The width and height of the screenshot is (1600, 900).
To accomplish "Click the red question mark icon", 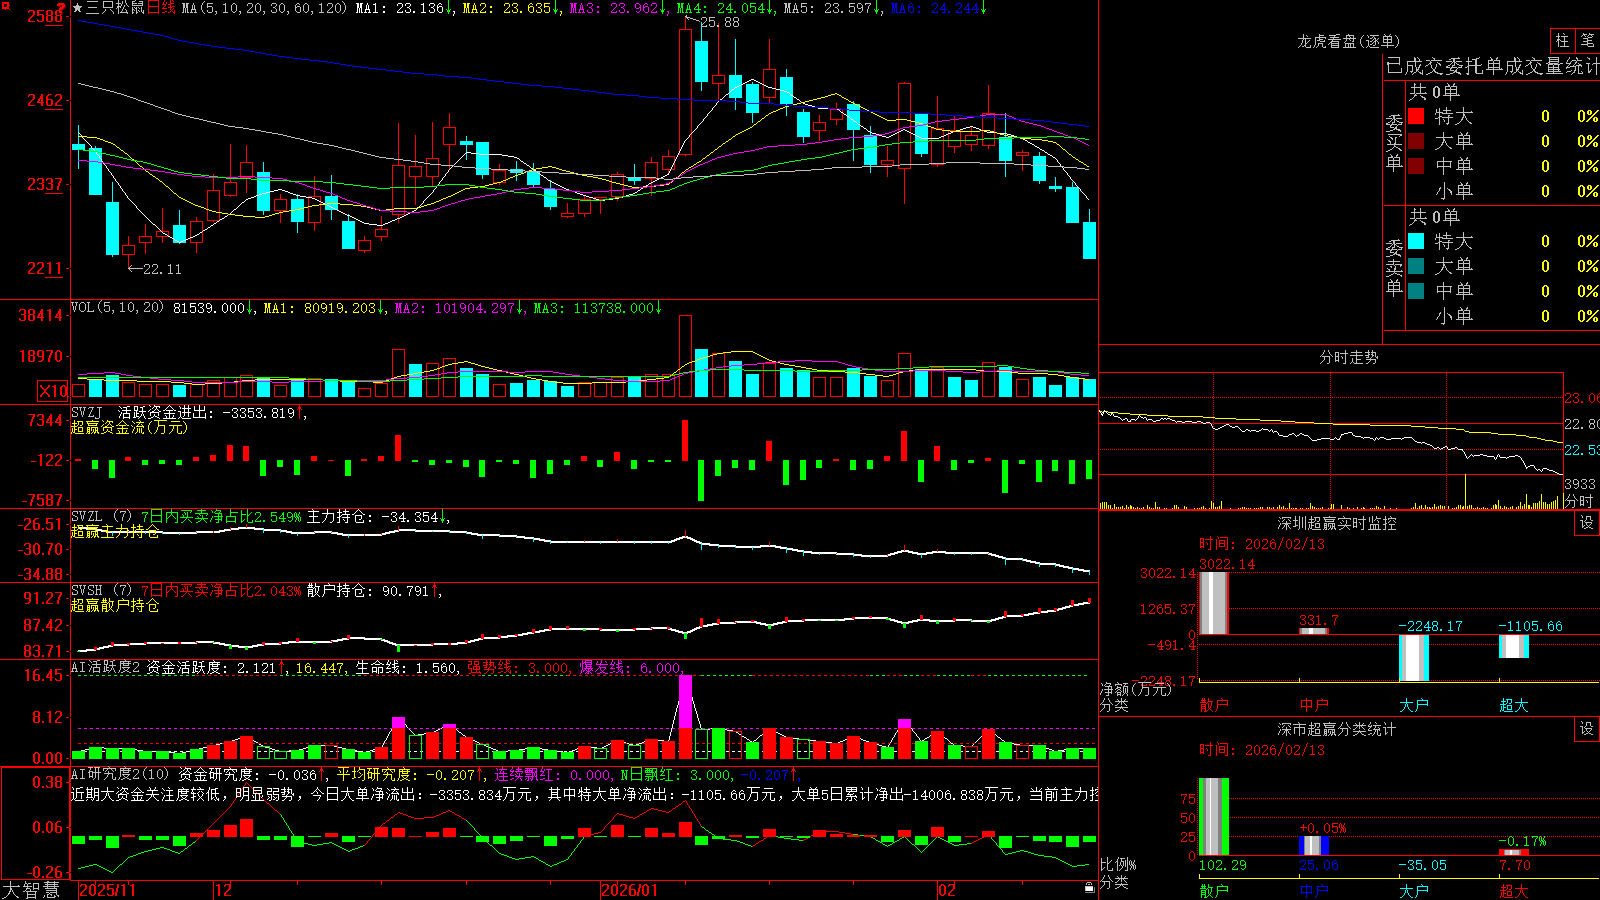I will tap(61, 7).
